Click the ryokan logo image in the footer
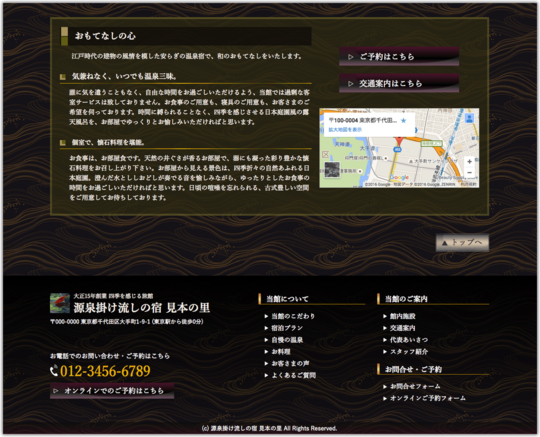 coord(60,303)
